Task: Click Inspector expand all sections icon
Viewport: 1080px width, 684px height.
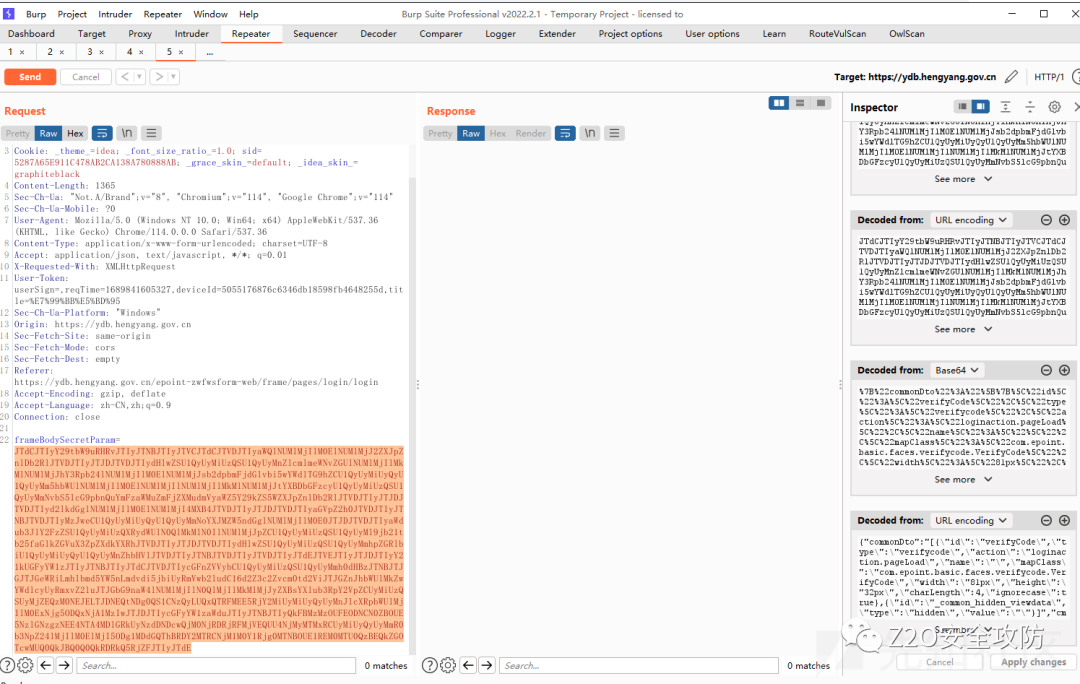Action: coord(1006,107)
